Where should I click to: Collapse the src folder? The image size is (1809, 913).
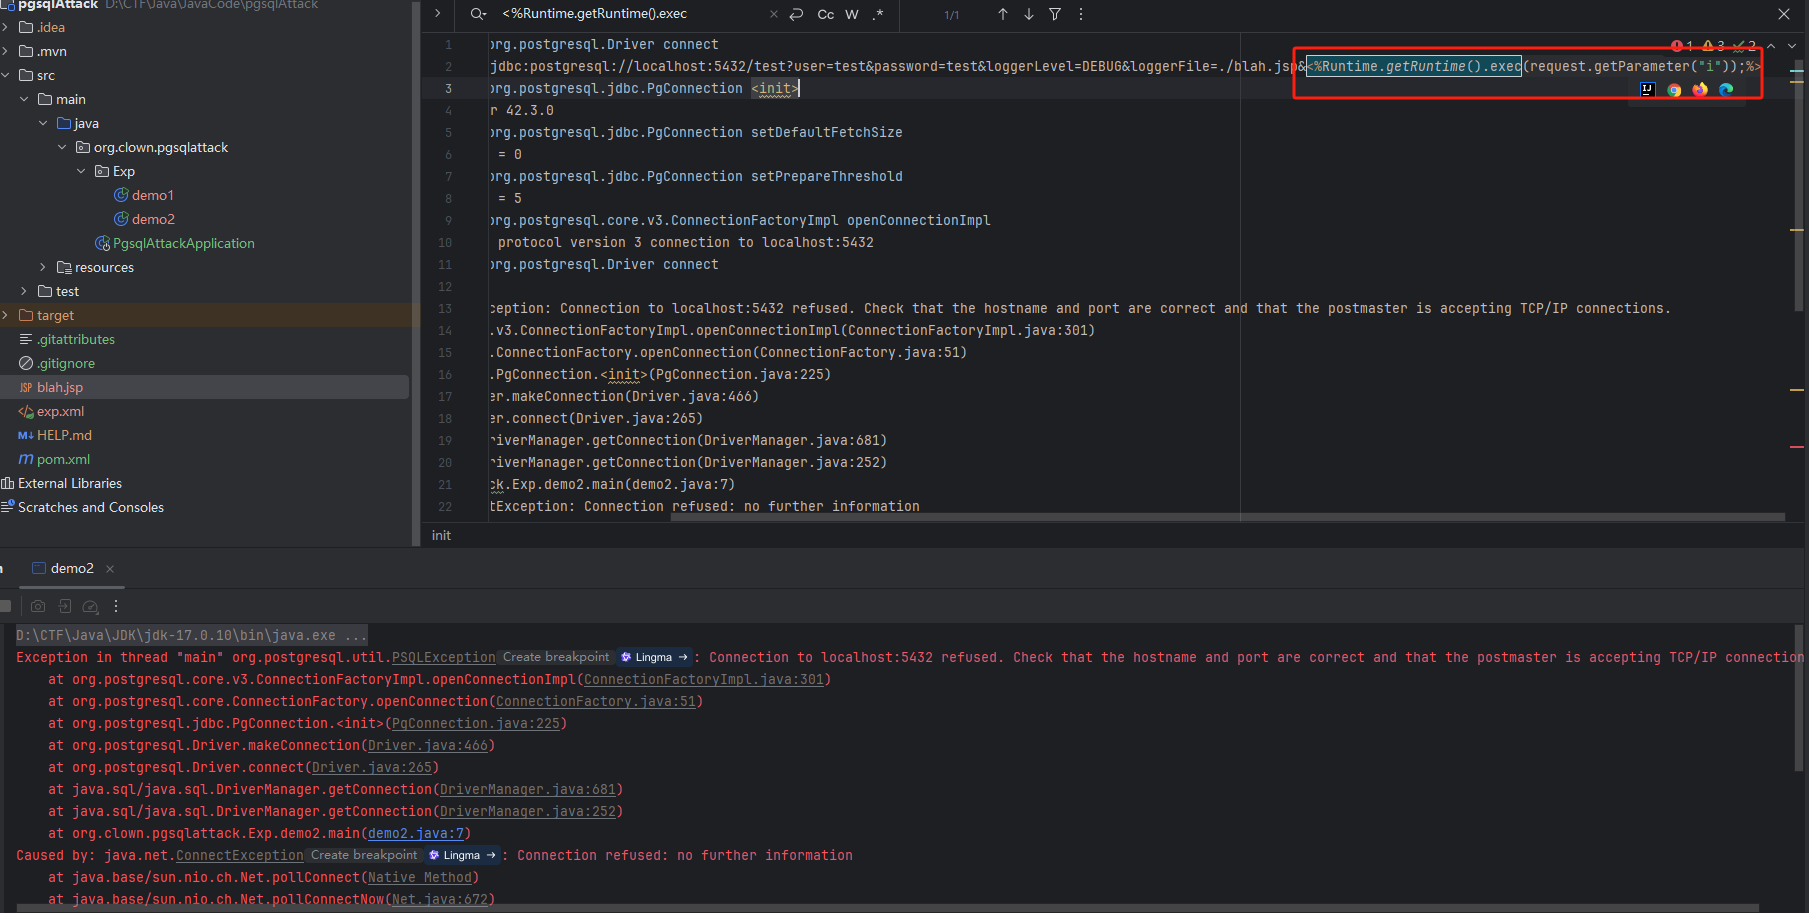7,75
